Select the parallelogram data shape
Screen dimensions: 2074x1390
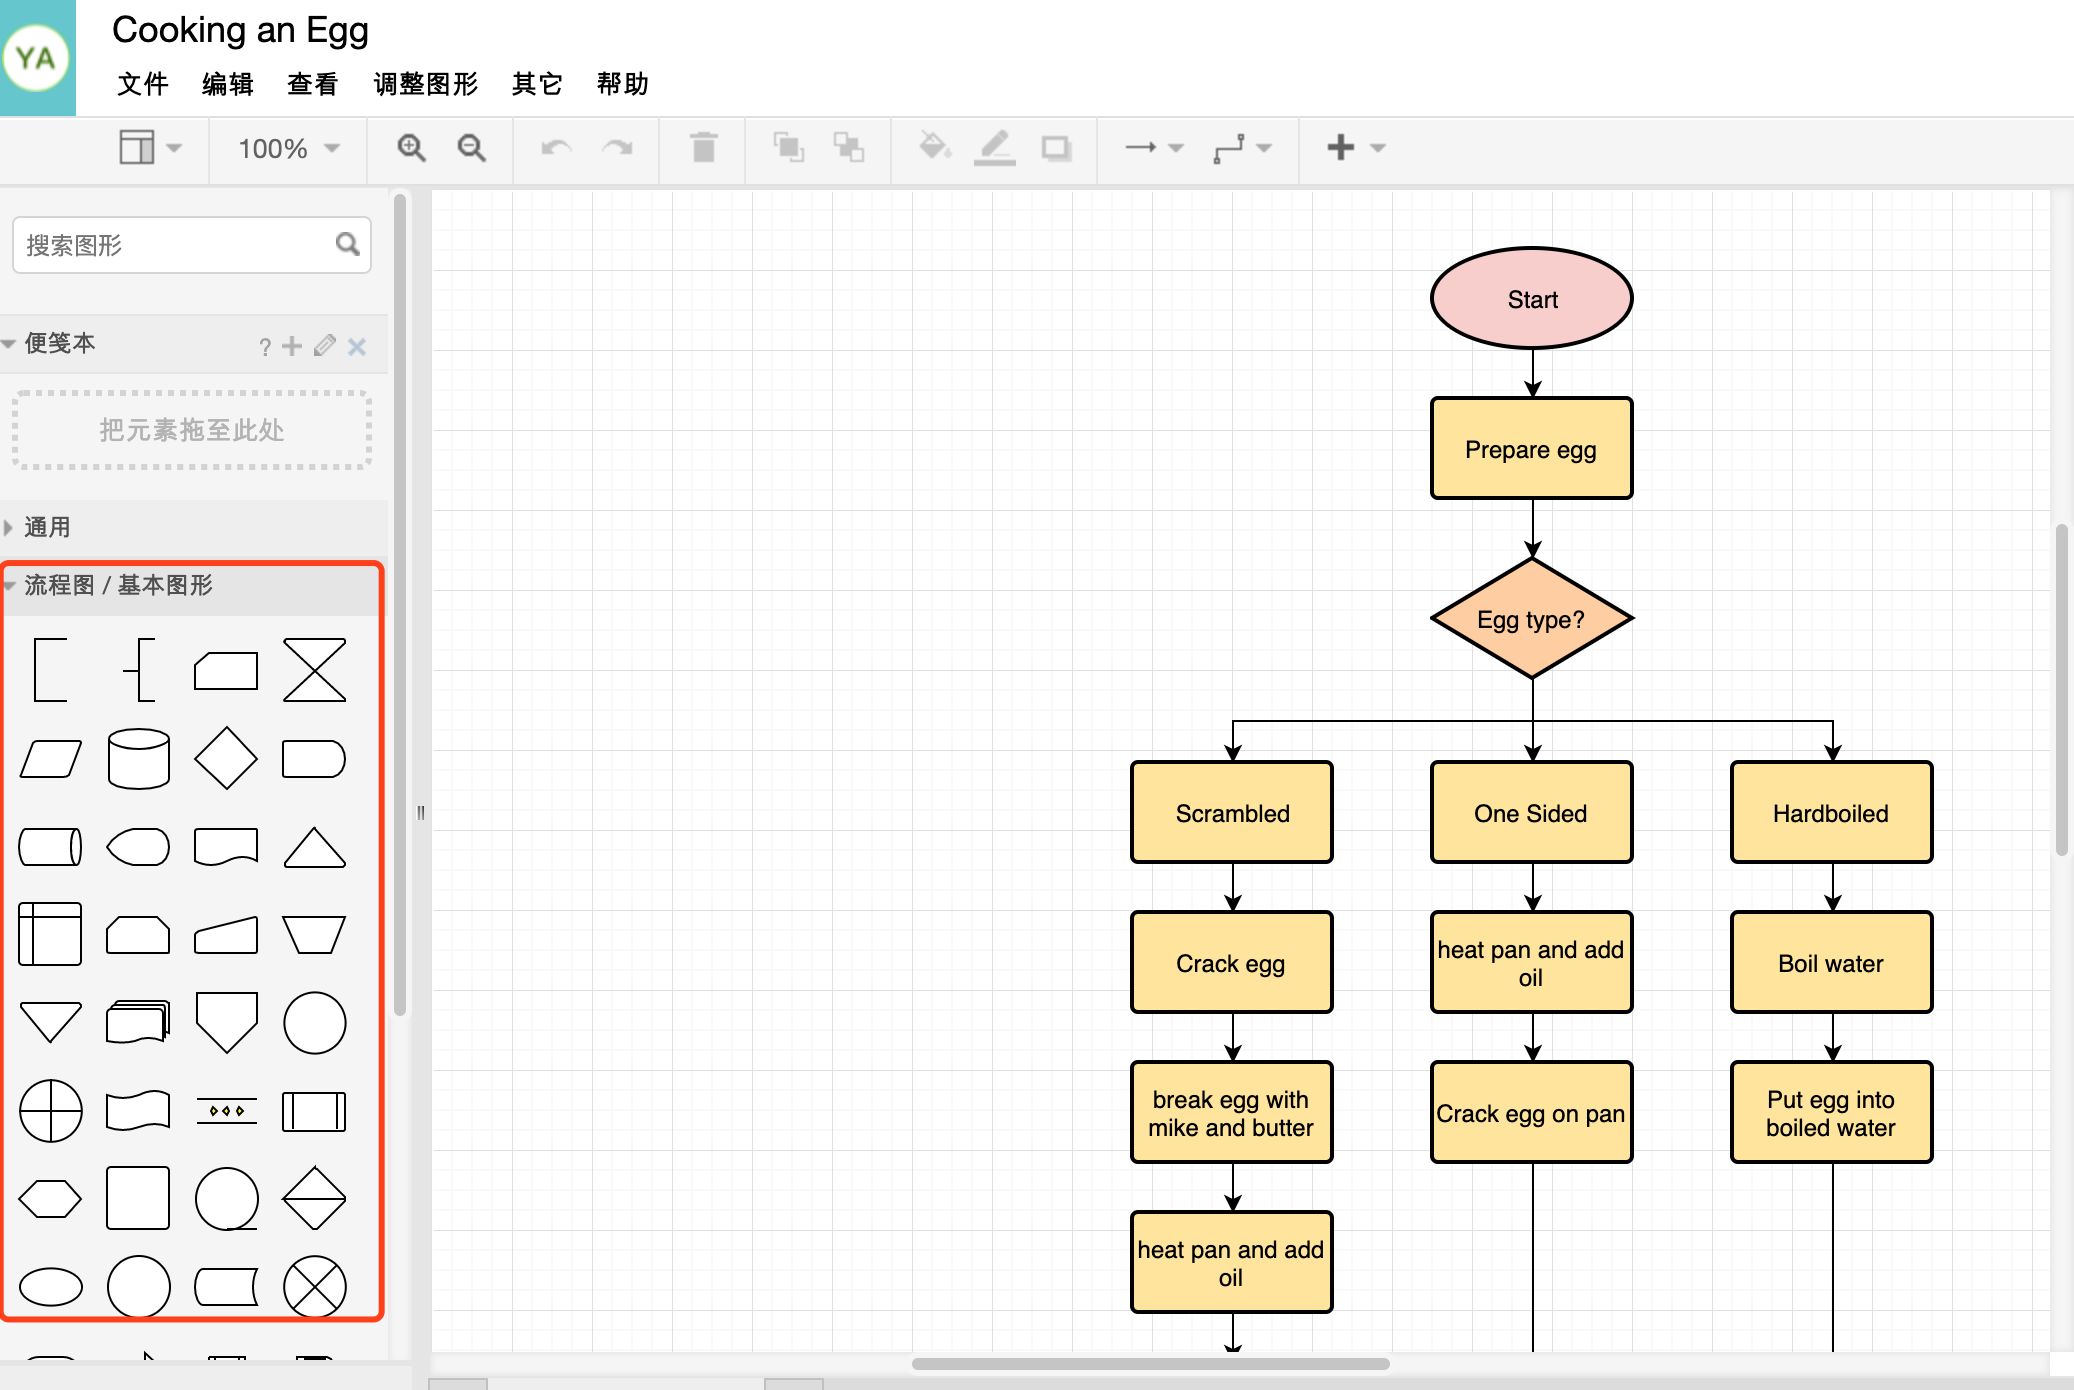(x=50, y=758)
